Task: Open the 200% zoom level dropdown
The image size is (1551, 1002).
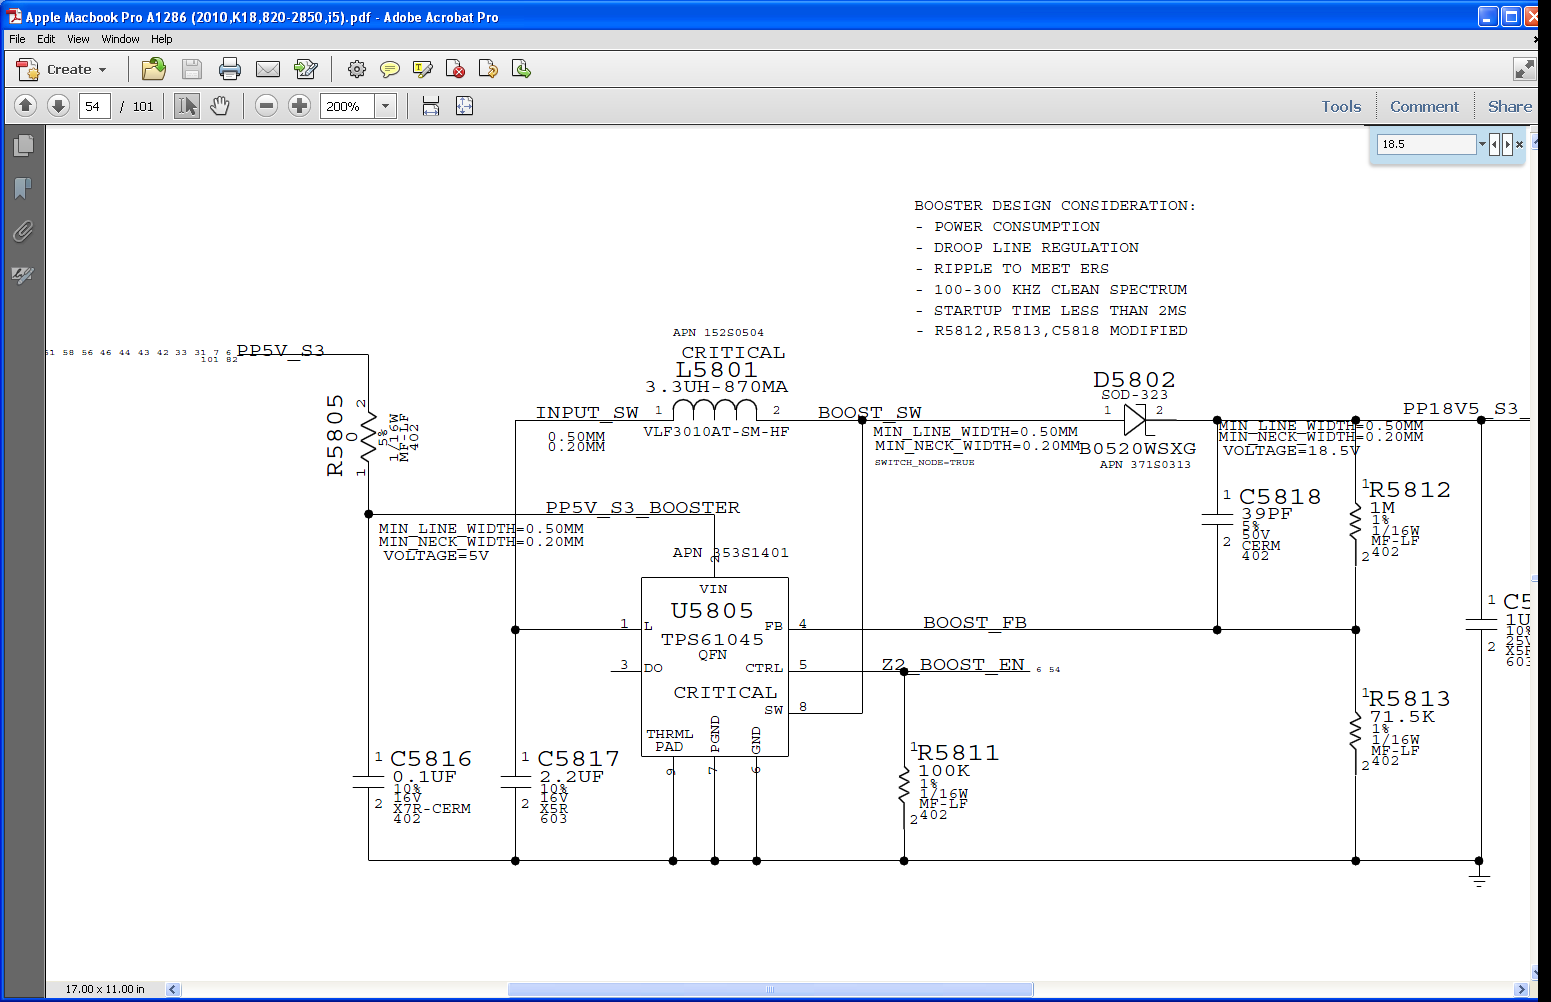Action: pyautogui.click(x=386, y=106)
